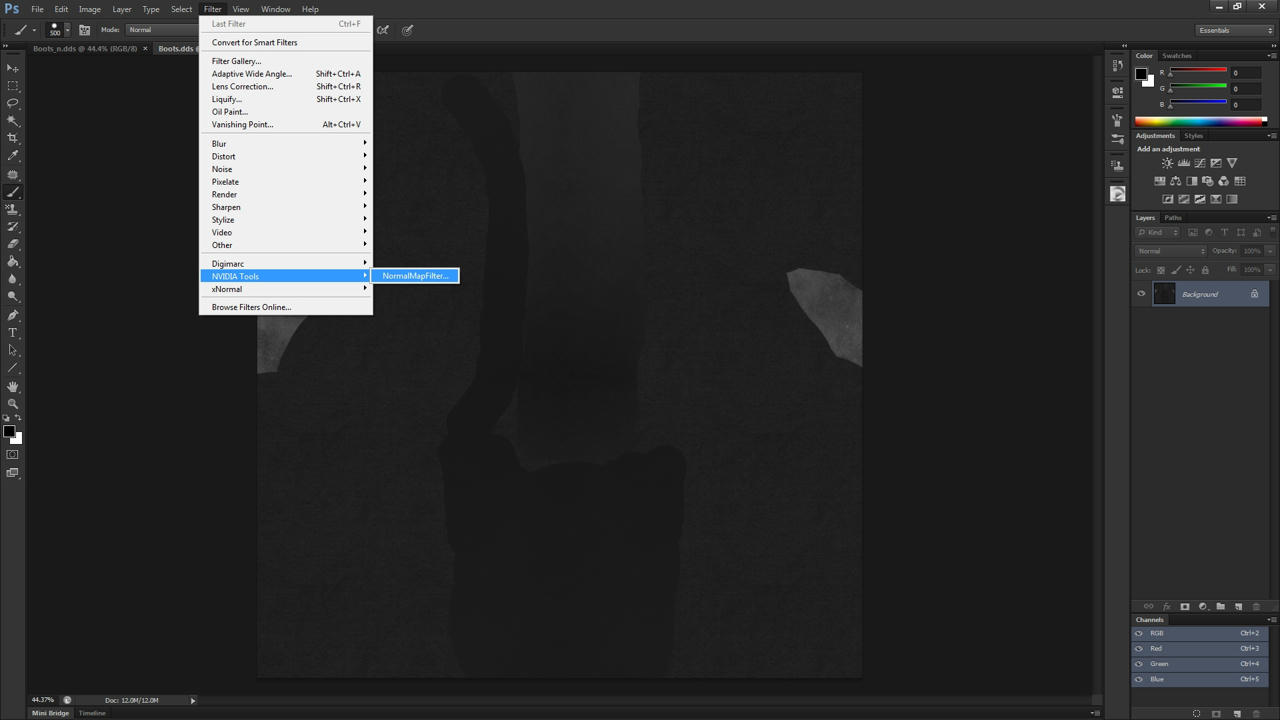Click the Background layer thumbnail
This screenshot has width=1280, height=720.
click(x=1164, y=294)
